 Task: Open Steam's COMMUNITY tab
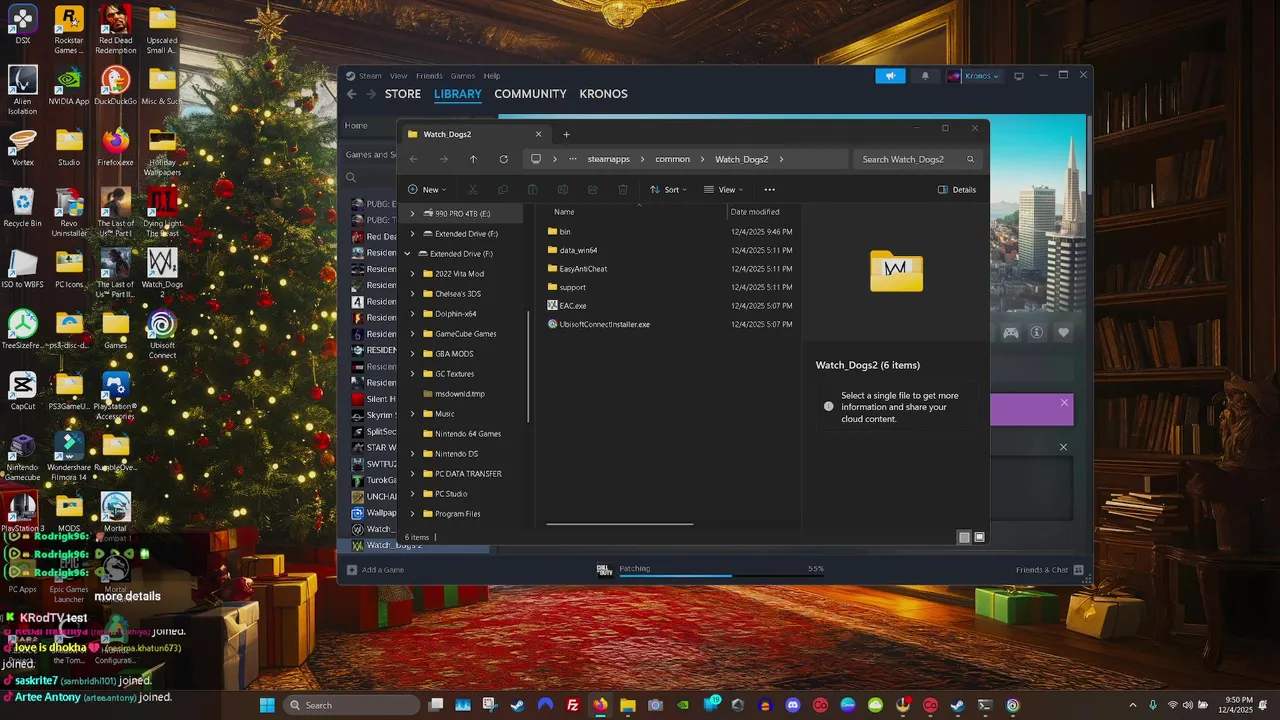[530, 94]
